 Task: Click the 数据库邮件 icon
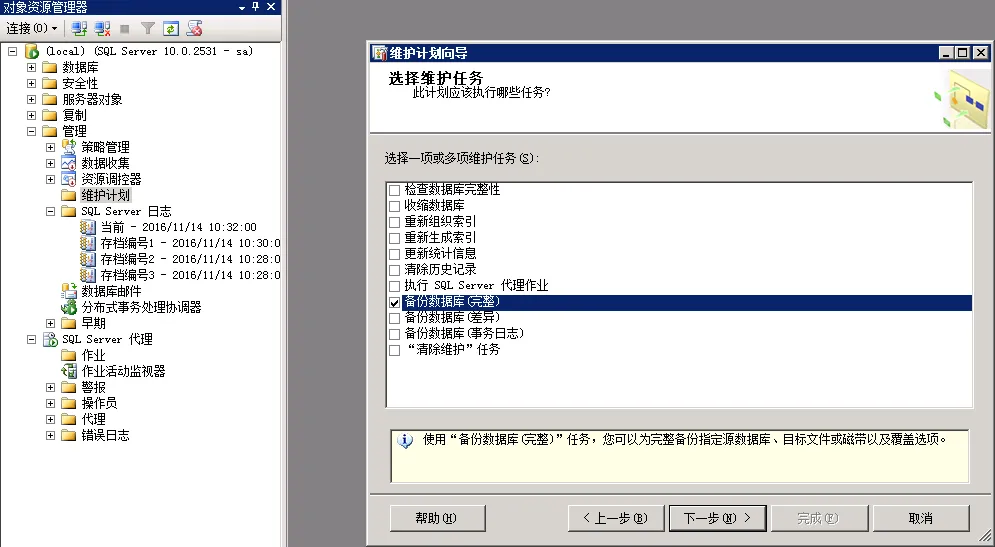69,291
